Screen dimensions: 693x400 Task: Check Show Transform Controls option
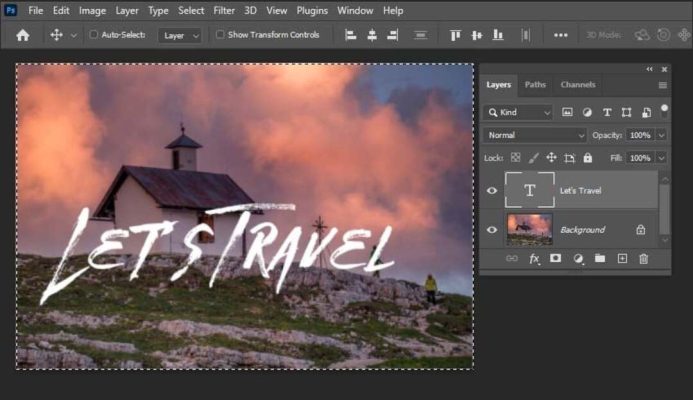220,35
